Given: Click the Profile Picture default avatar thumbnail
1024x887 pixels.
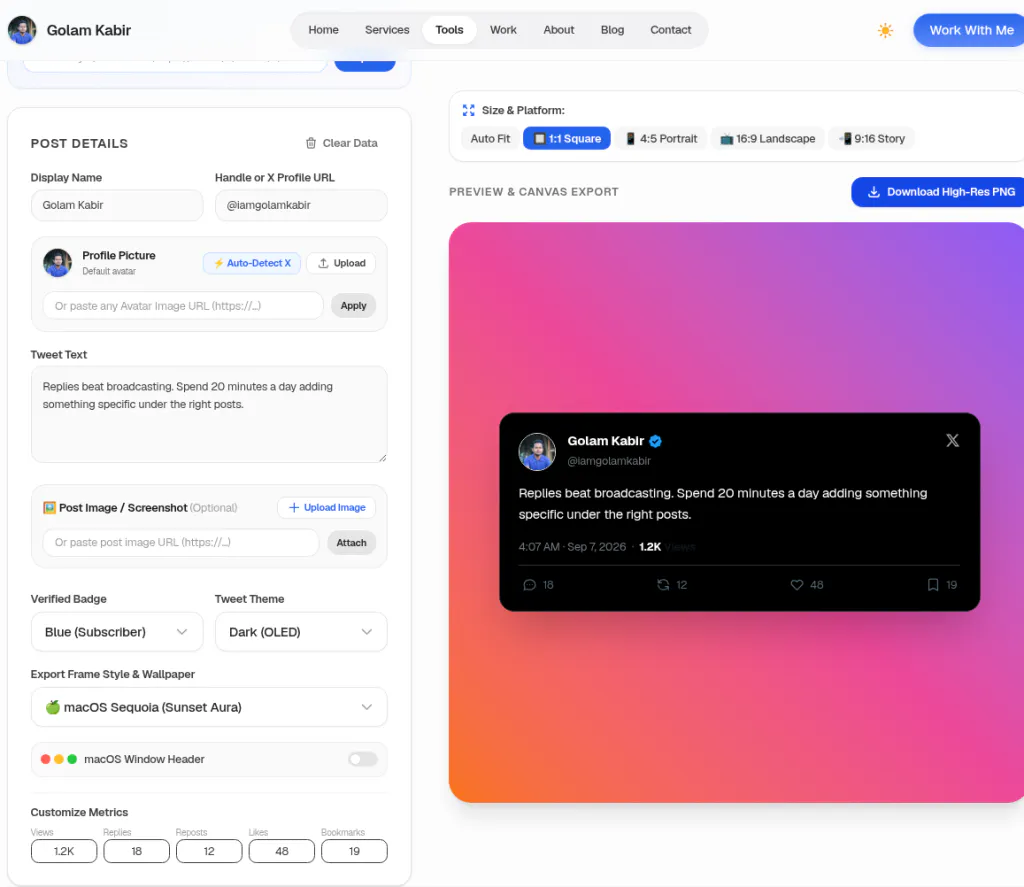Looking at the screenshot, I should pyautogui.click(x=57, y=263).
